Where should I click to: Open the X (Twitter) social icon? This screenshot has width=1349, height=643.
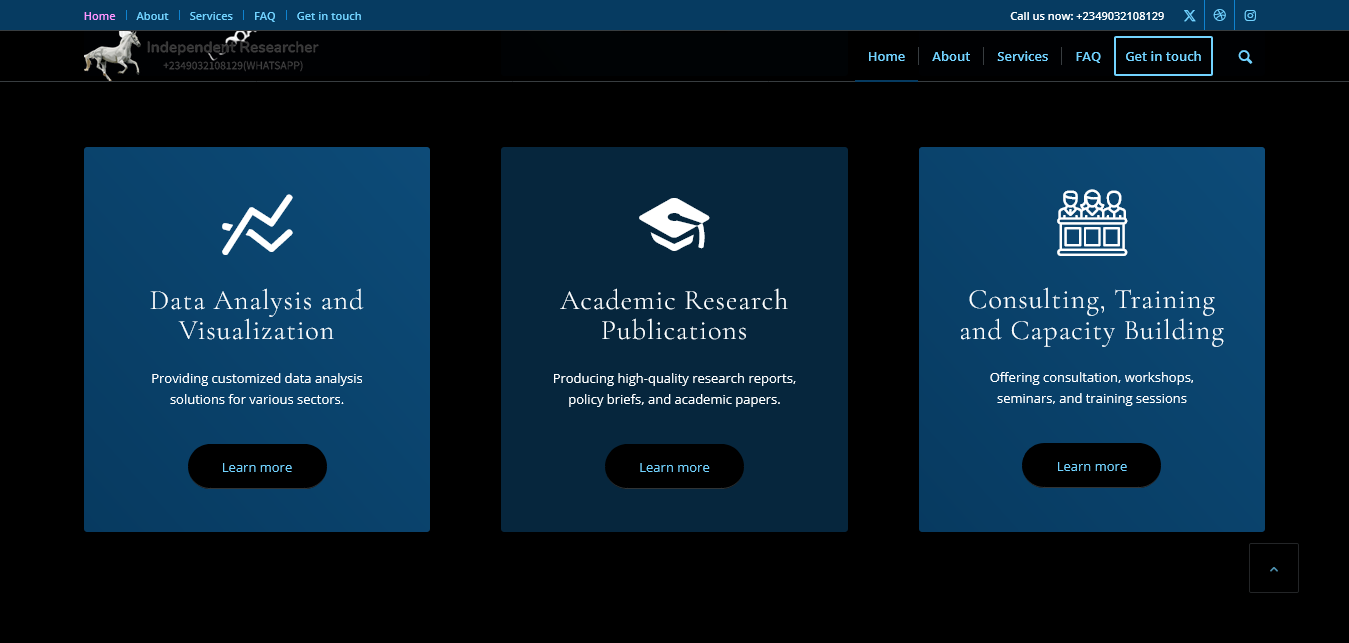coord(1189,16)
